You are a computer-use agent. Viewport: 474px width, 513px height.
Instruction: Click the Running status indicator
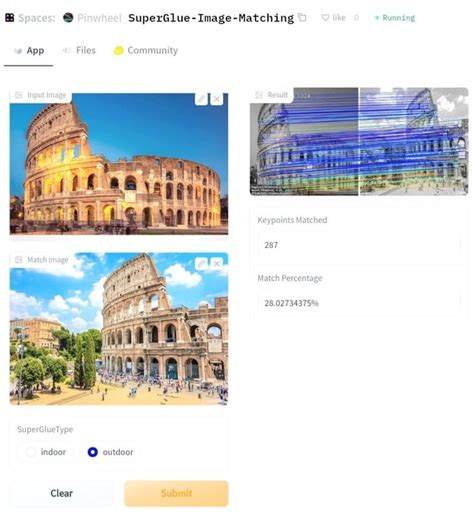click(x=395, y=18)
